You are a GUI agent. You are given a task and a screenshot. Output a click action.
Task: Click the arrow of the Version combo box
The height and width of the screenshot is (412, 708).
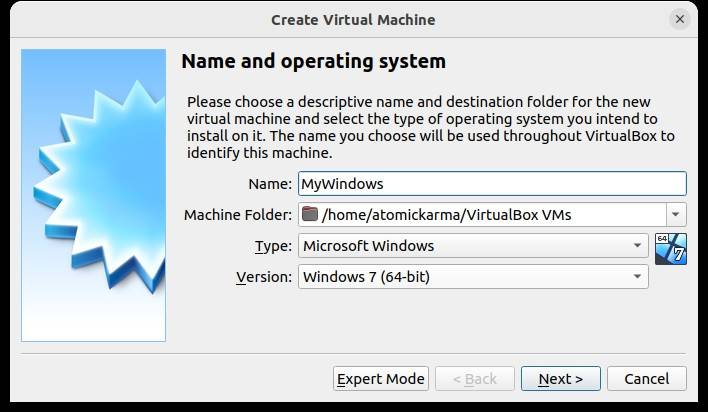(x=638, y=276)
